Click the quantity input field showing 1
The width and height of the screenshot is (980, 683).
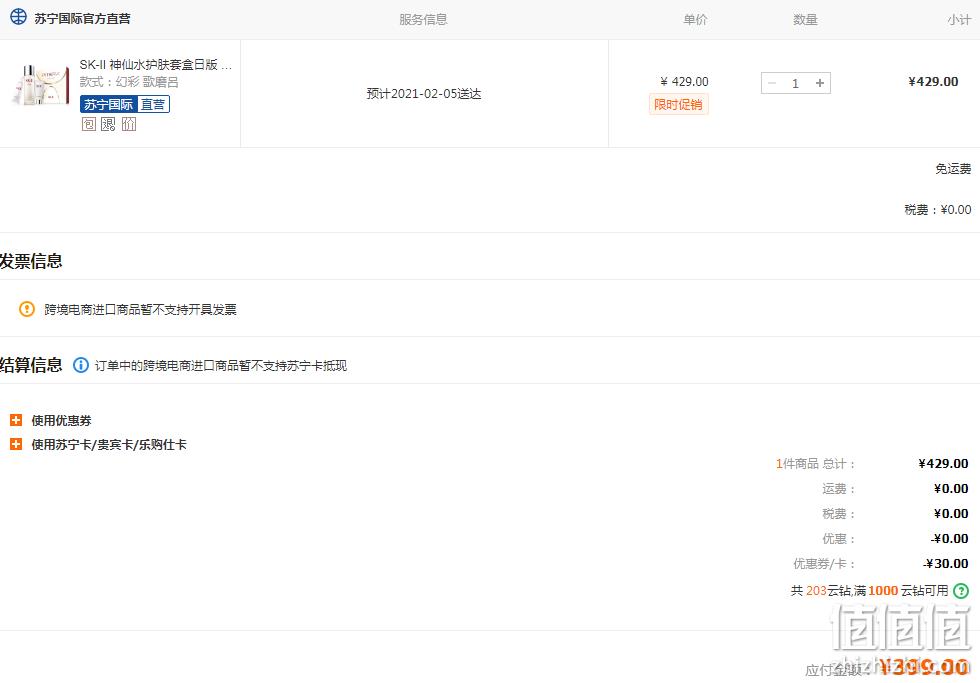796,83
